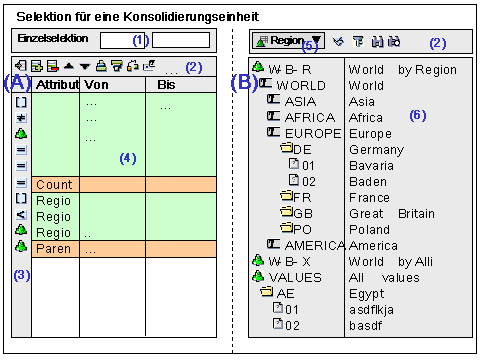
Task: Click the select/deselect checkmark icon beside Region
Action: point(338,42)
